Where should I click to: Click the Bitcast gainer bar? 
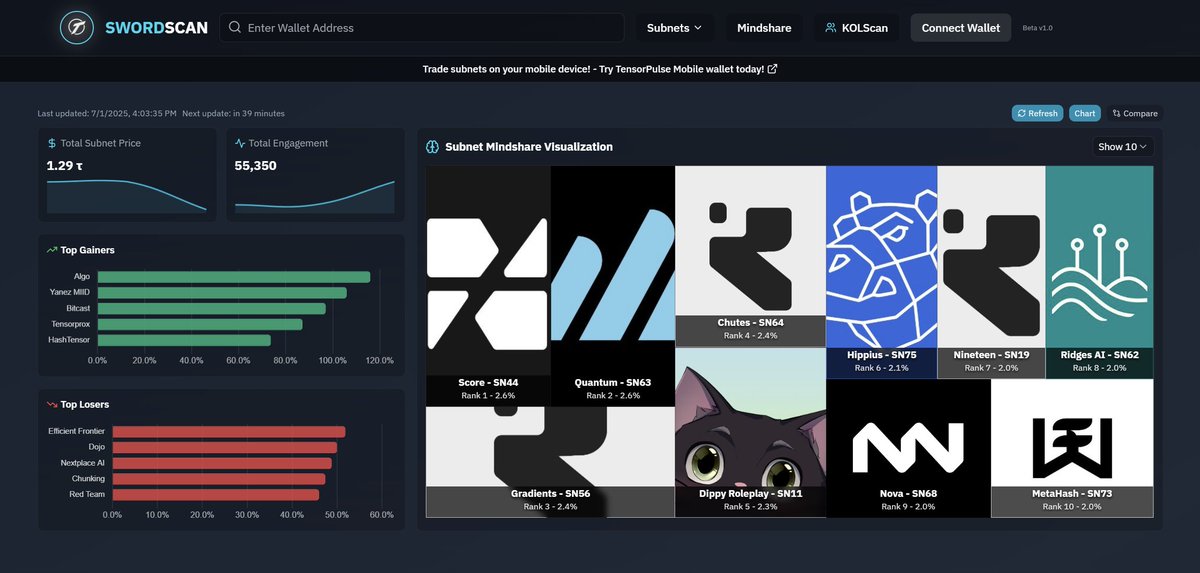pos(211,309)
